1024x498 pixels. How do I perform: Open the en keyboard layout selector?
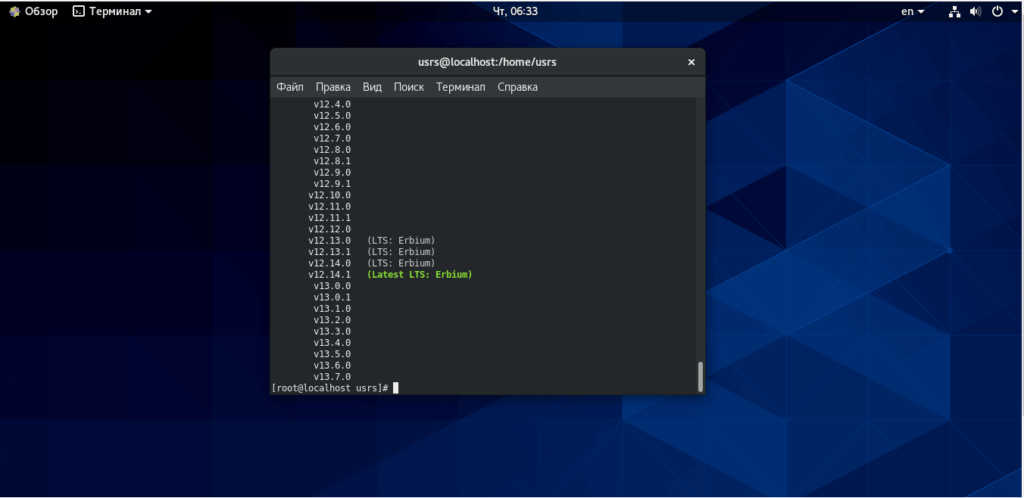coord(913,11)
